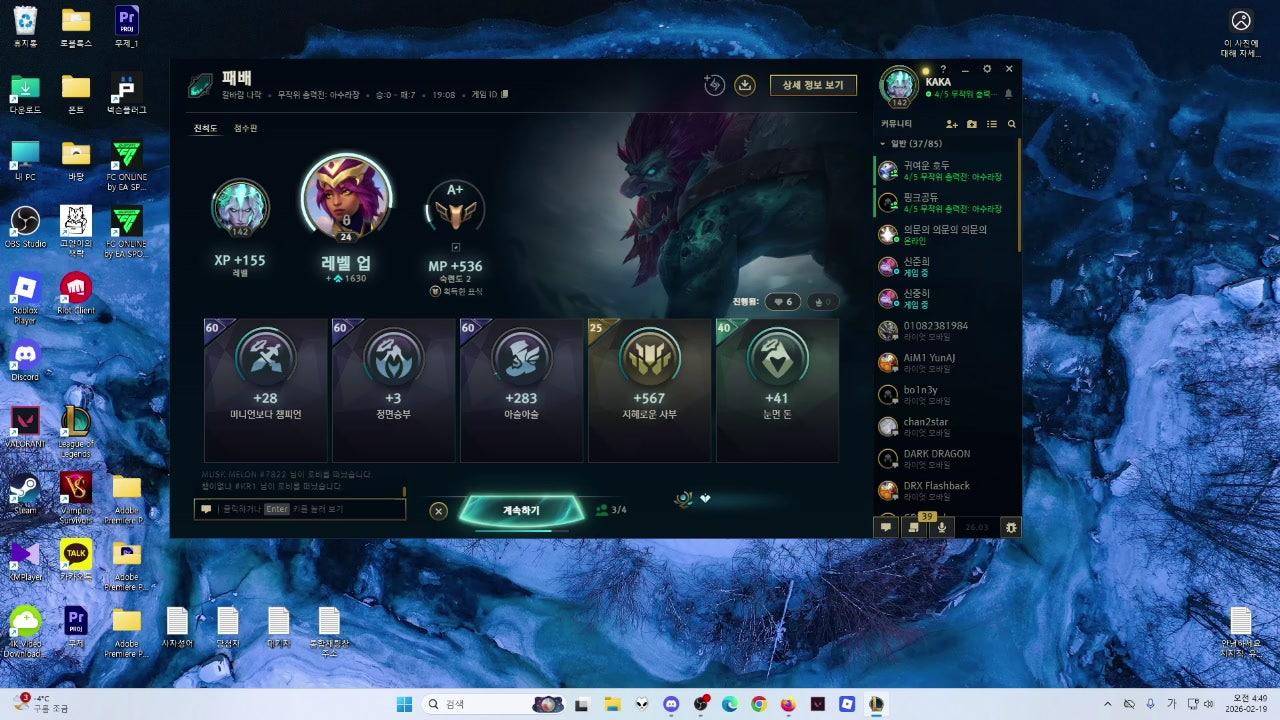
Task: Click the notification bell next to KAKA
Action: (x=1008, y=94)
